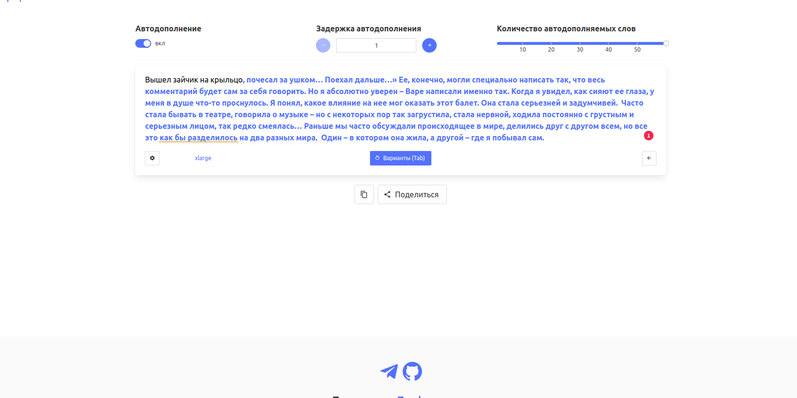
Task: Open the GitHub icon link in footer
Action: pos(412,372)
